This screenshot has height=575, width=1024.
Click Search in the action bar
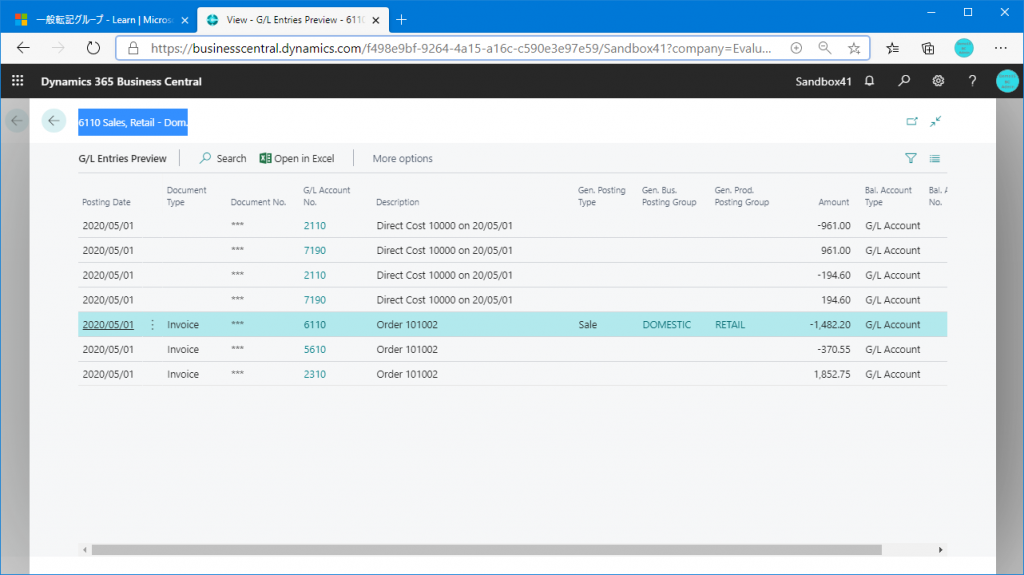coord(223,158)
